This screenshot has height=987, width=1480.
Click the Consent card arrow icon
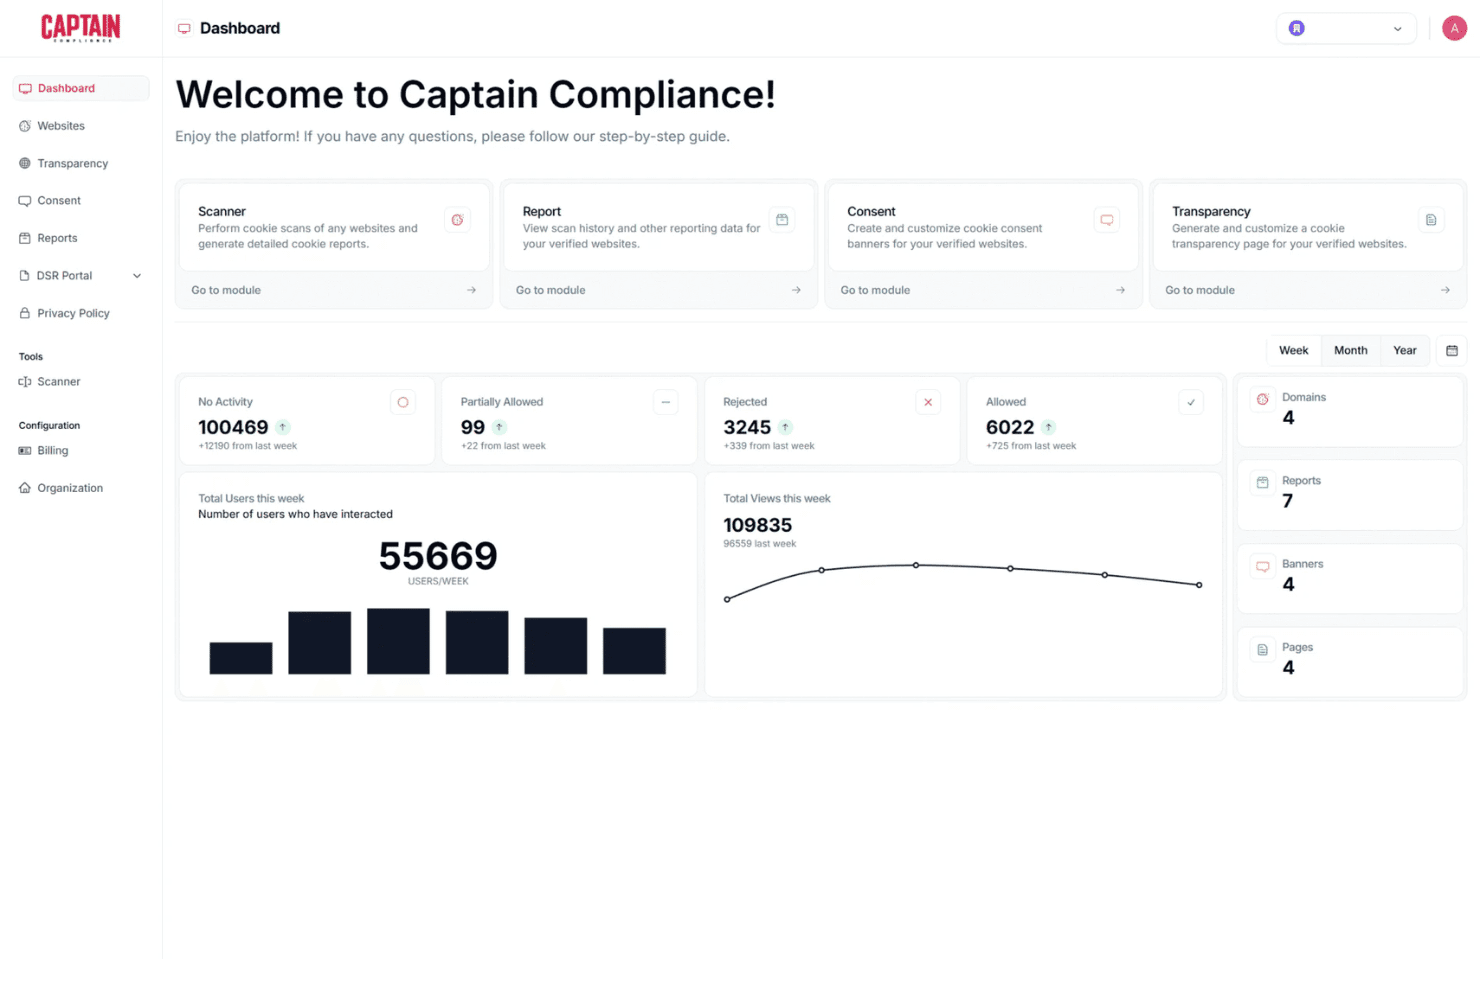click(1120, 290)
